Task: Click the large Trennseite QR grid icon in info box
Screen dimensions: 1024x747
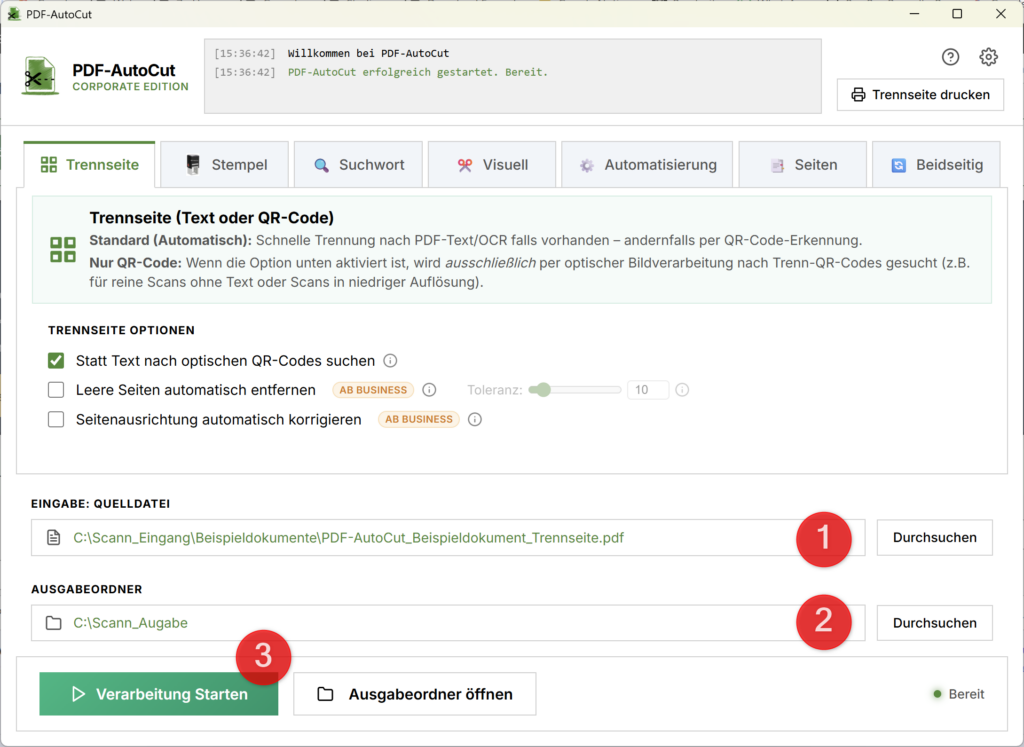Action: pos(63,249)
